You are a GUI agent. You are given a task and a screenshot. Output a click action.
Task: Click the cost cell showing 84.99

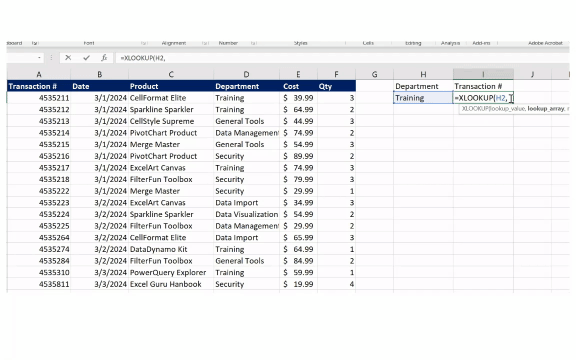click(x=298, y=261)
